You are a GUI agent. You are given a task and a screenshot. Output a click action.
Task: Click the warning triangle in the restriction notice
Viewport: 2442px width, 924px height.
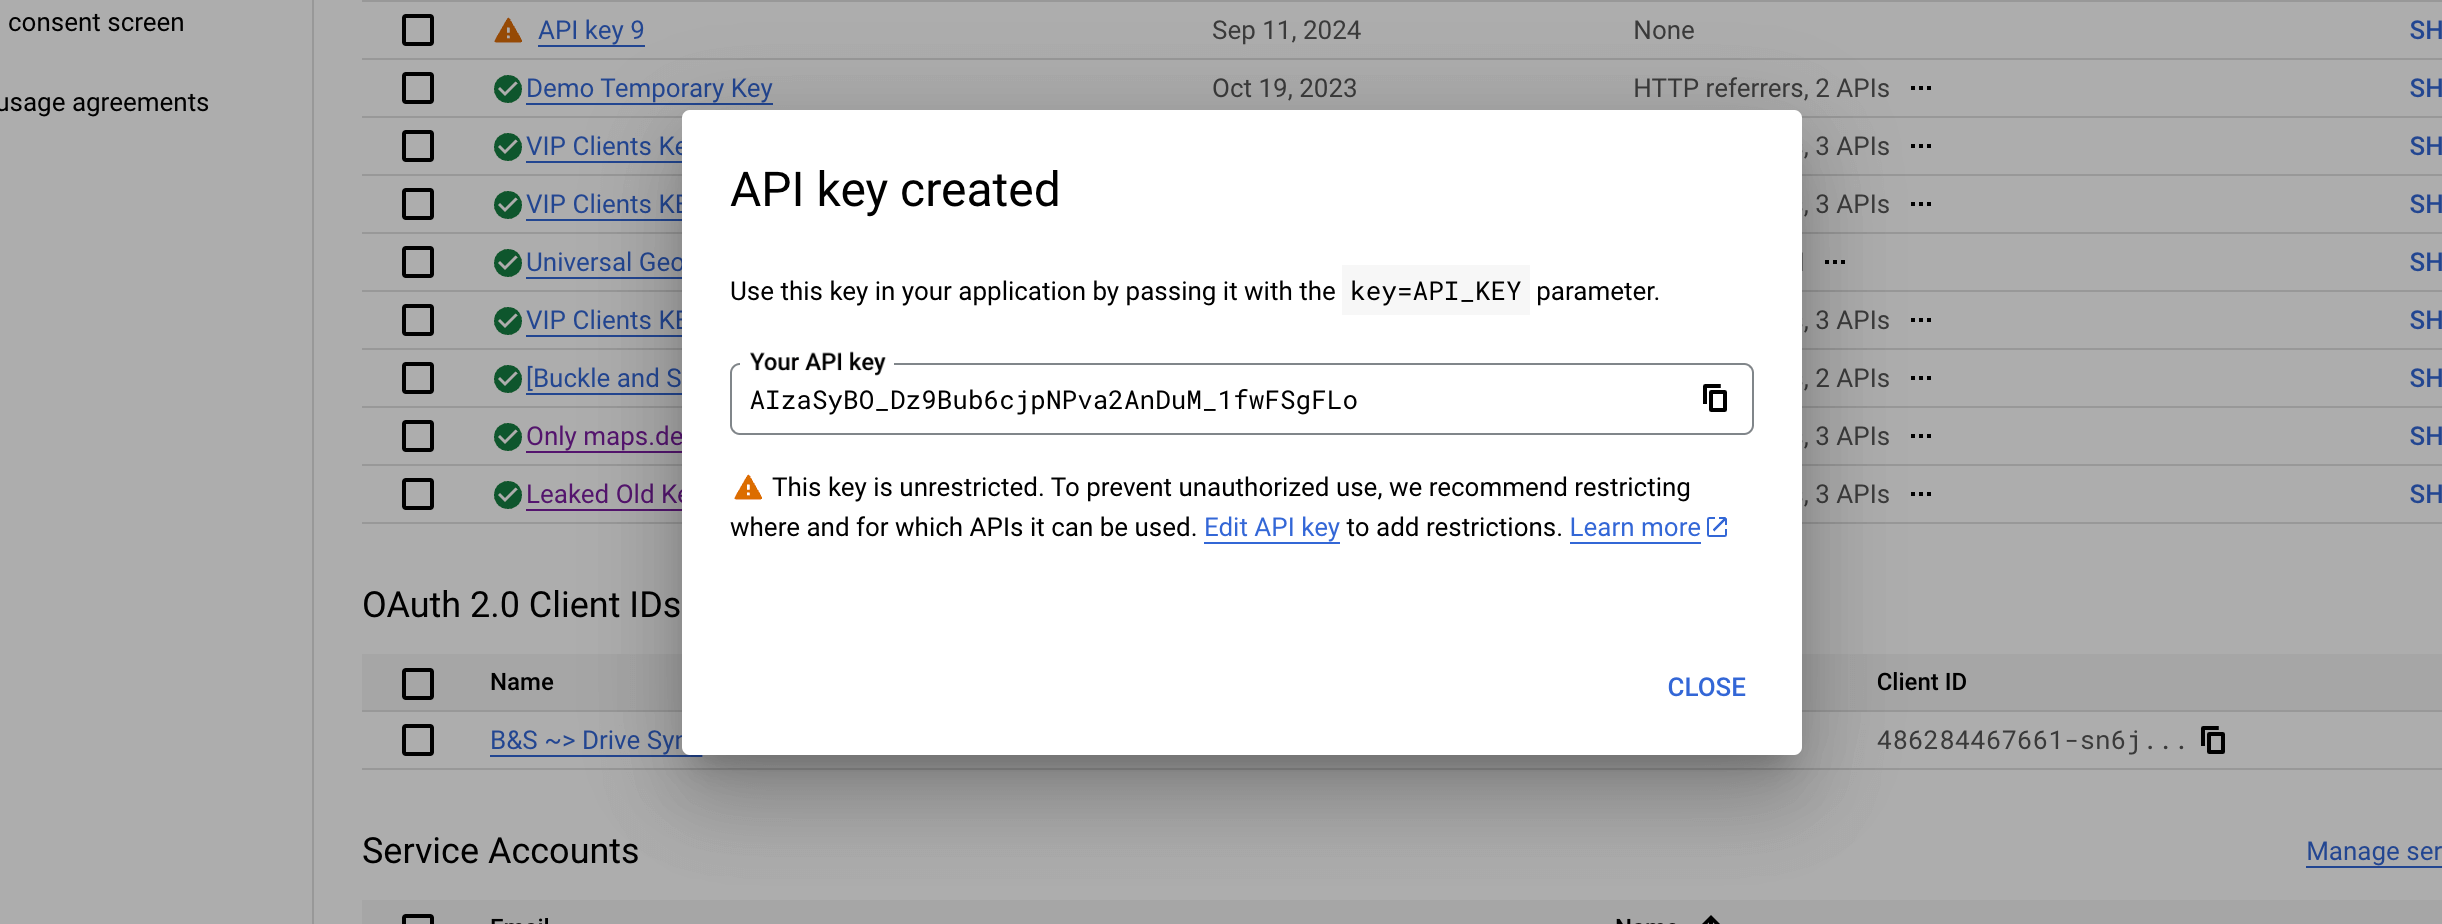click(x=748, y=487)
